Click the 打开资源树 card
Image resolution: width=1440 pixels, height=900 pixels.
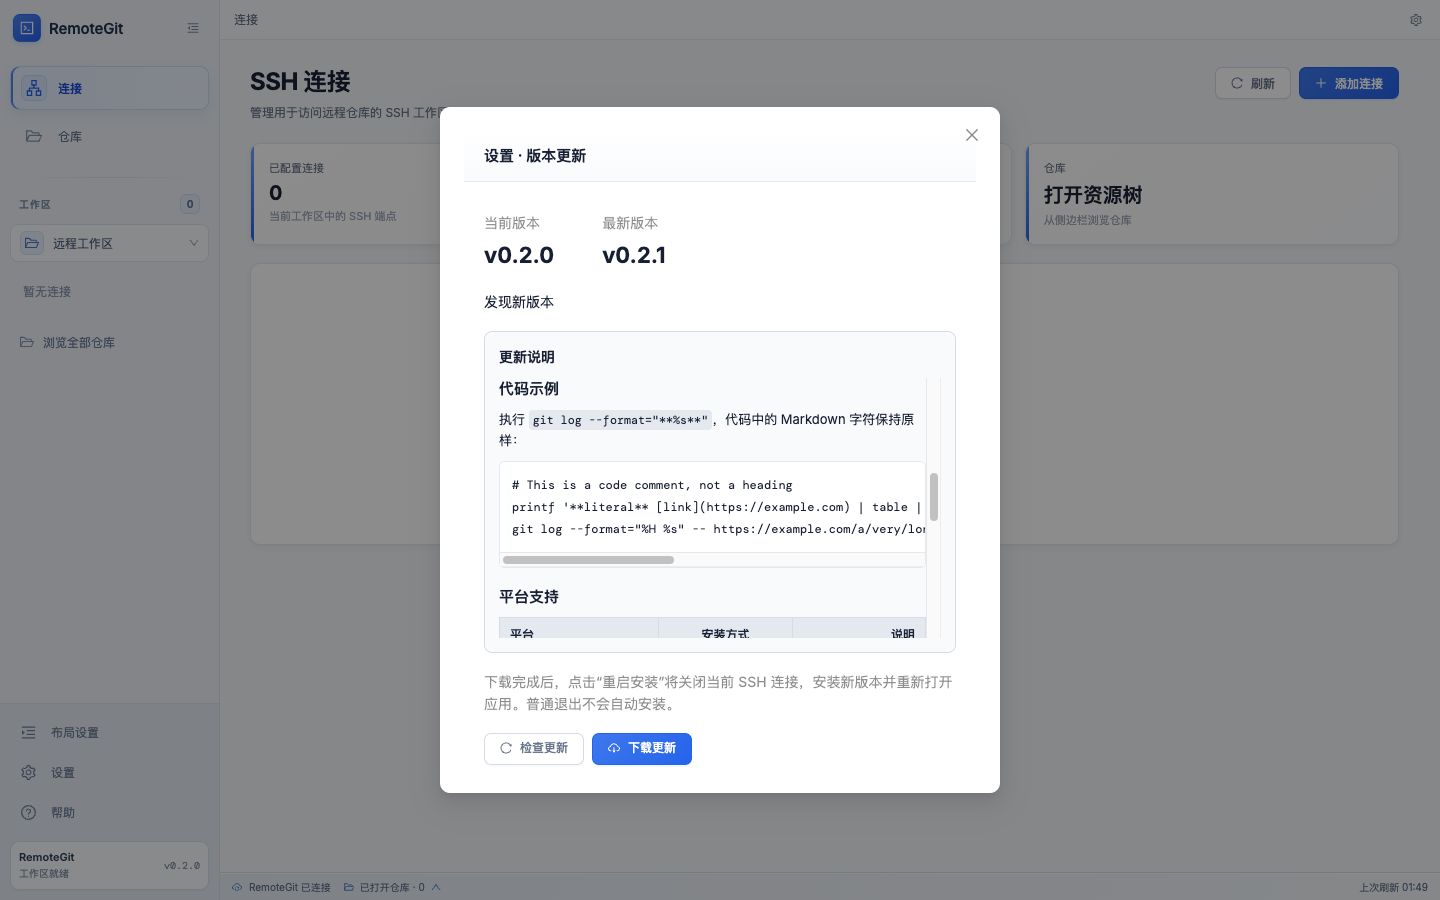pos(1212,194)
